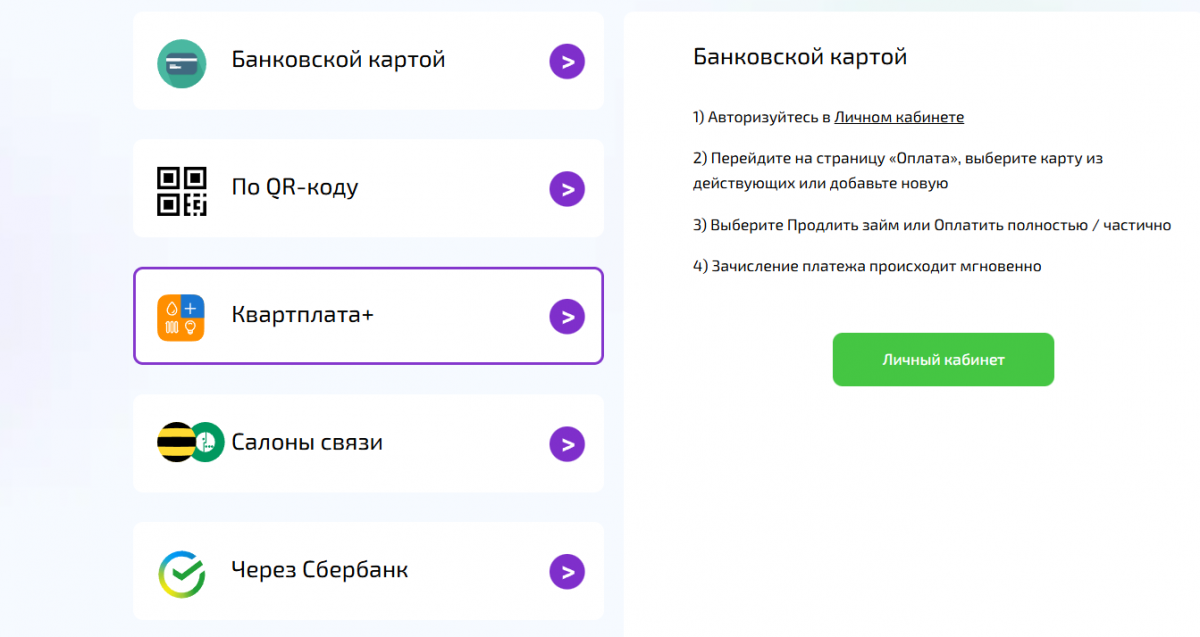This screenshot has height=637, width=1200.
Task: Click the QR code icon
Action: tap(181, 190)
